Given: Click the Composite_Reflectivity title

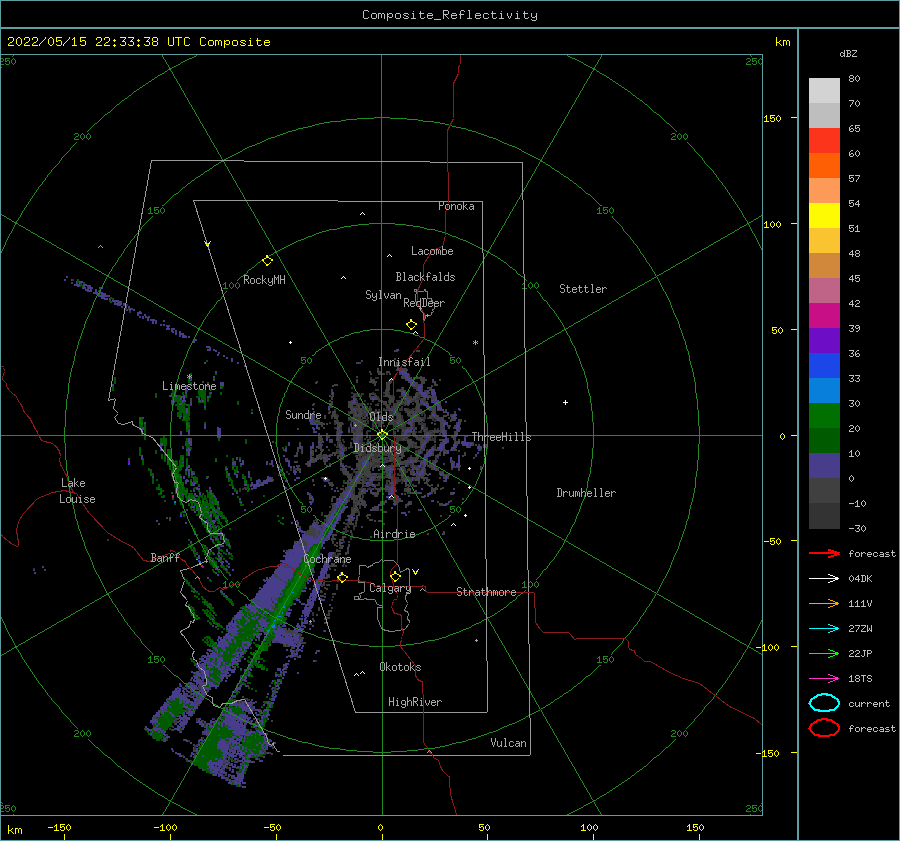Looking at the screenshot, I should [x=450, y=15].
